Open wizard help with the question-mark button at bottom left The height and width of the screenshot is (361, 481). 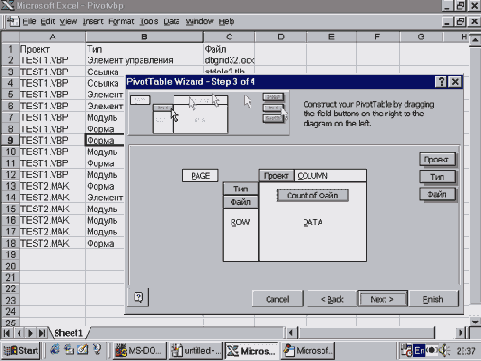138,297
